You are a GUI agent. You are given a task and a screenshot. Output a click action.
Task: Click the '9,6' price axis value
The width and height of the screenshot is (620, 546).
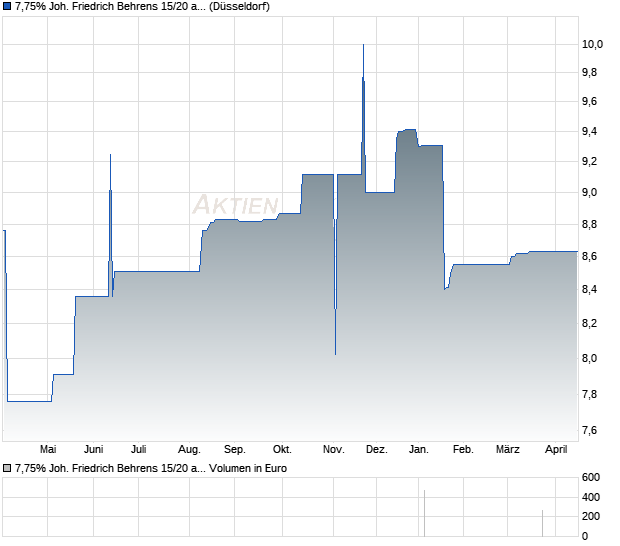pyautogui.click(x=589, y=102)
